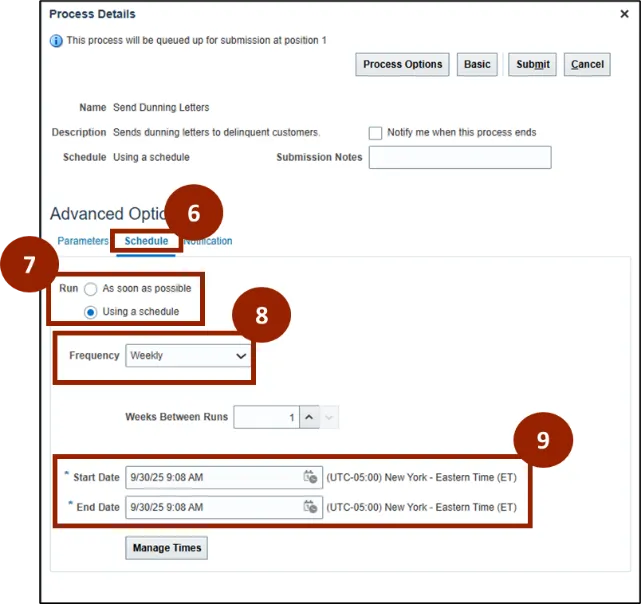641x604 pixels.
Task: Click the End Date Eastern Time zone text
Action: pos(421,507)
